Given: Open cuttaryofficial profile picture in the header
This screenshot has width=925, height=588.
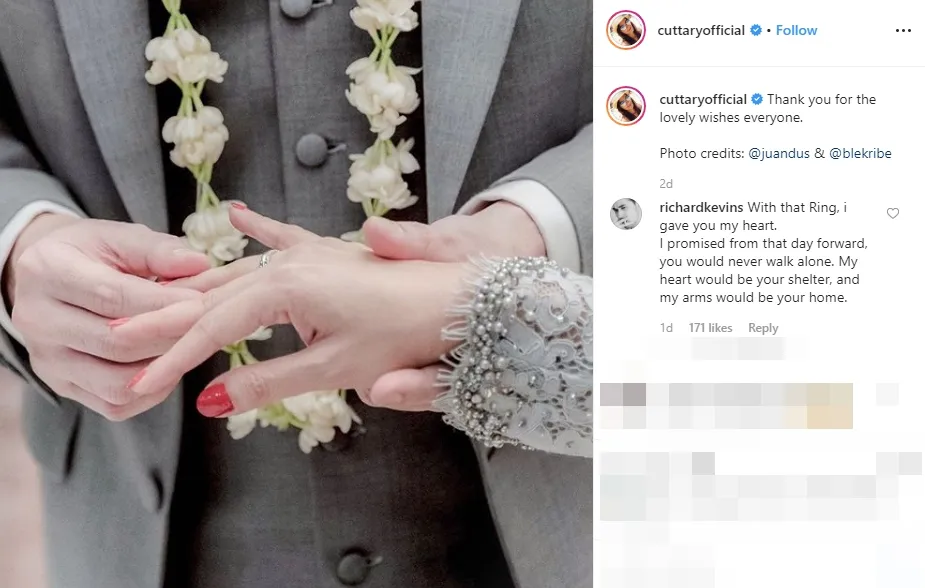Looking at the screenshot, I should (625, 30).
